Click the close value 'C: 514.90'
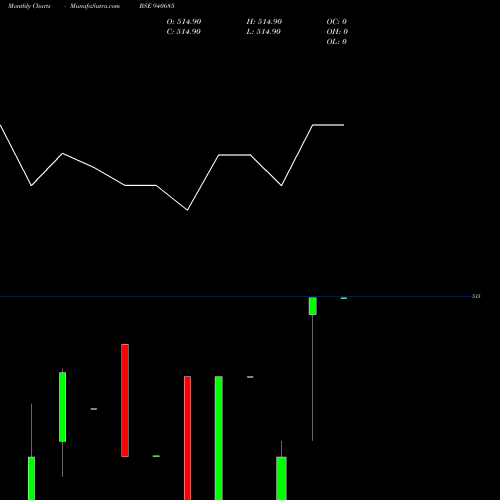The height and width of the screenshot is (500, 500). [183, 31]
